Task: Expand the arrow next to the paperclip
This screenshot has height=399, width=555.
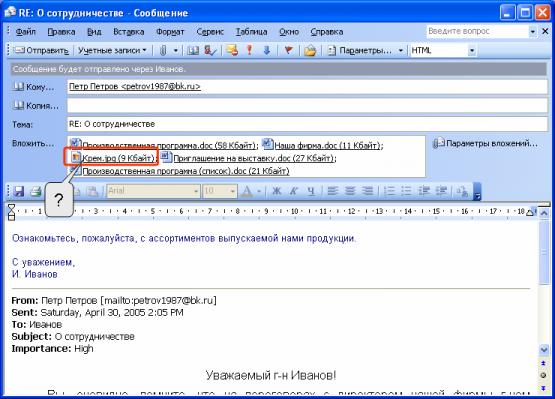Action: tap(176, 51)
